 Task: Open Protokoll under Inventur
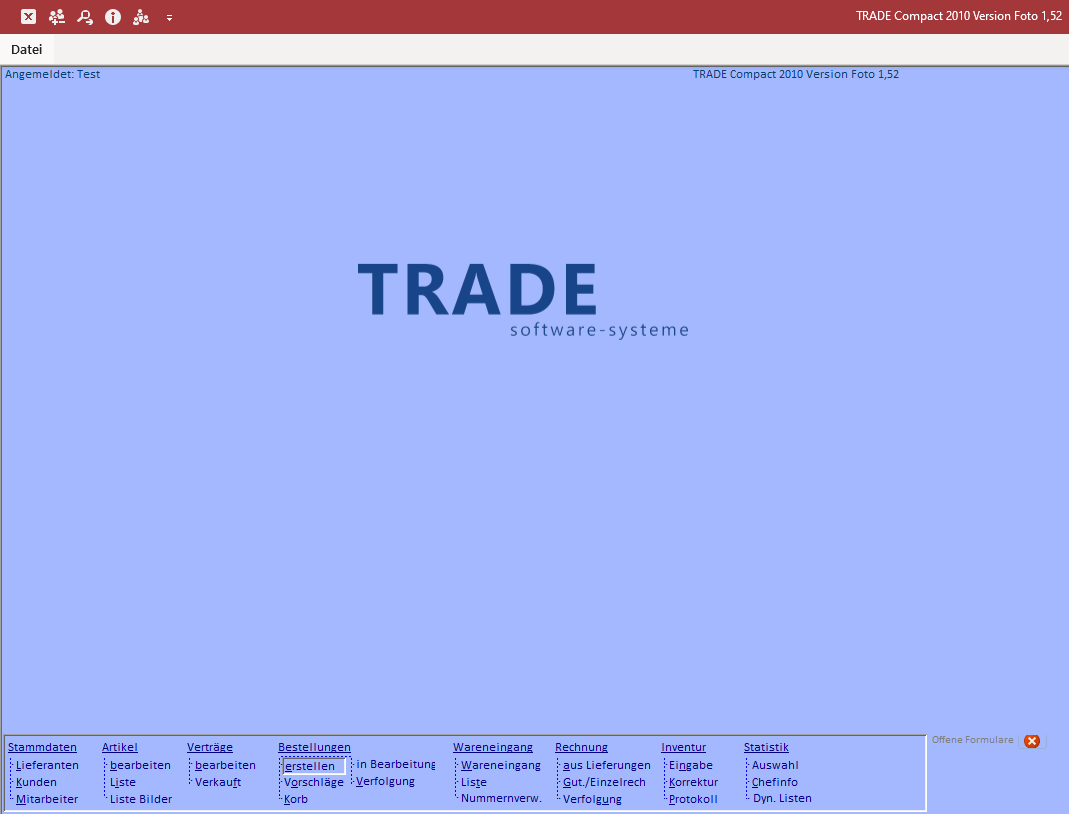[x=693, y=799]
